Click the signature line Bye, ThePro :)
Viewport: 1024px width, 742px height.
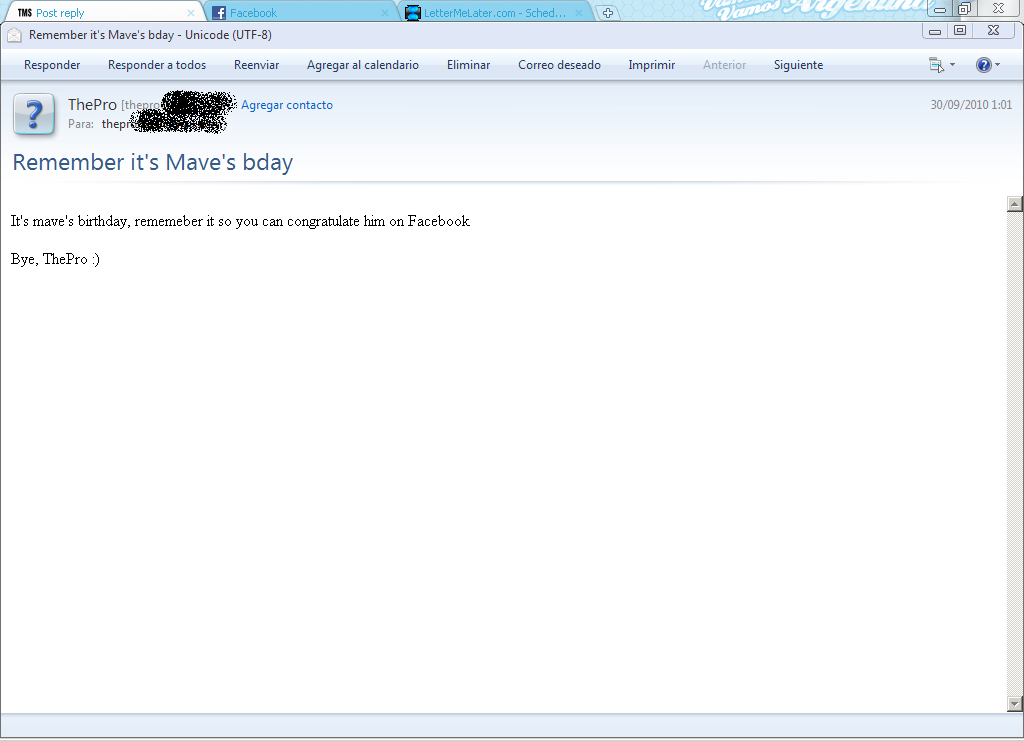(x=56, y=259)
